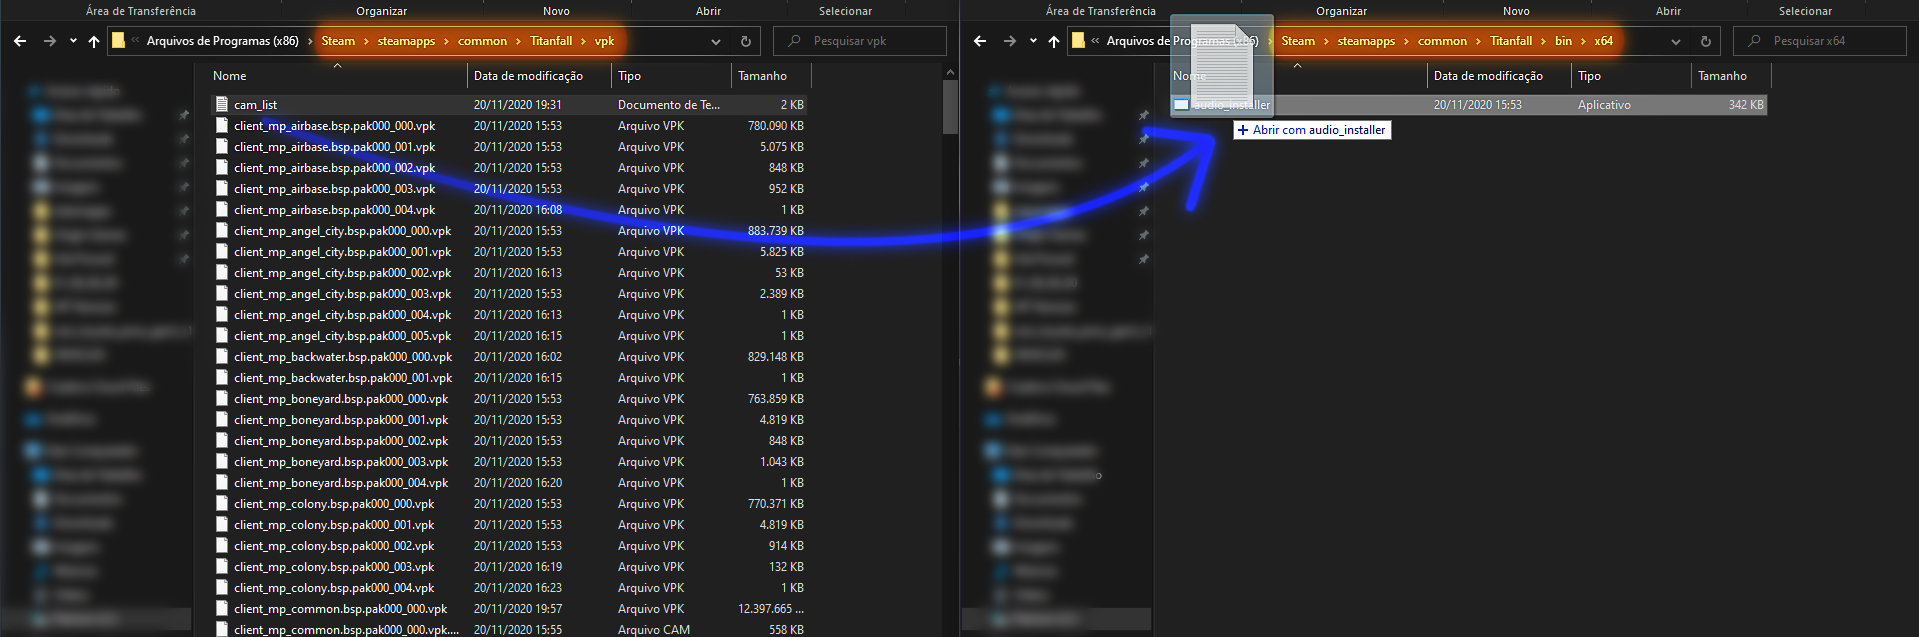Click scrollbar up arrow in vpk window
Screen dimensions: 1919x637
tap(950, 72)
